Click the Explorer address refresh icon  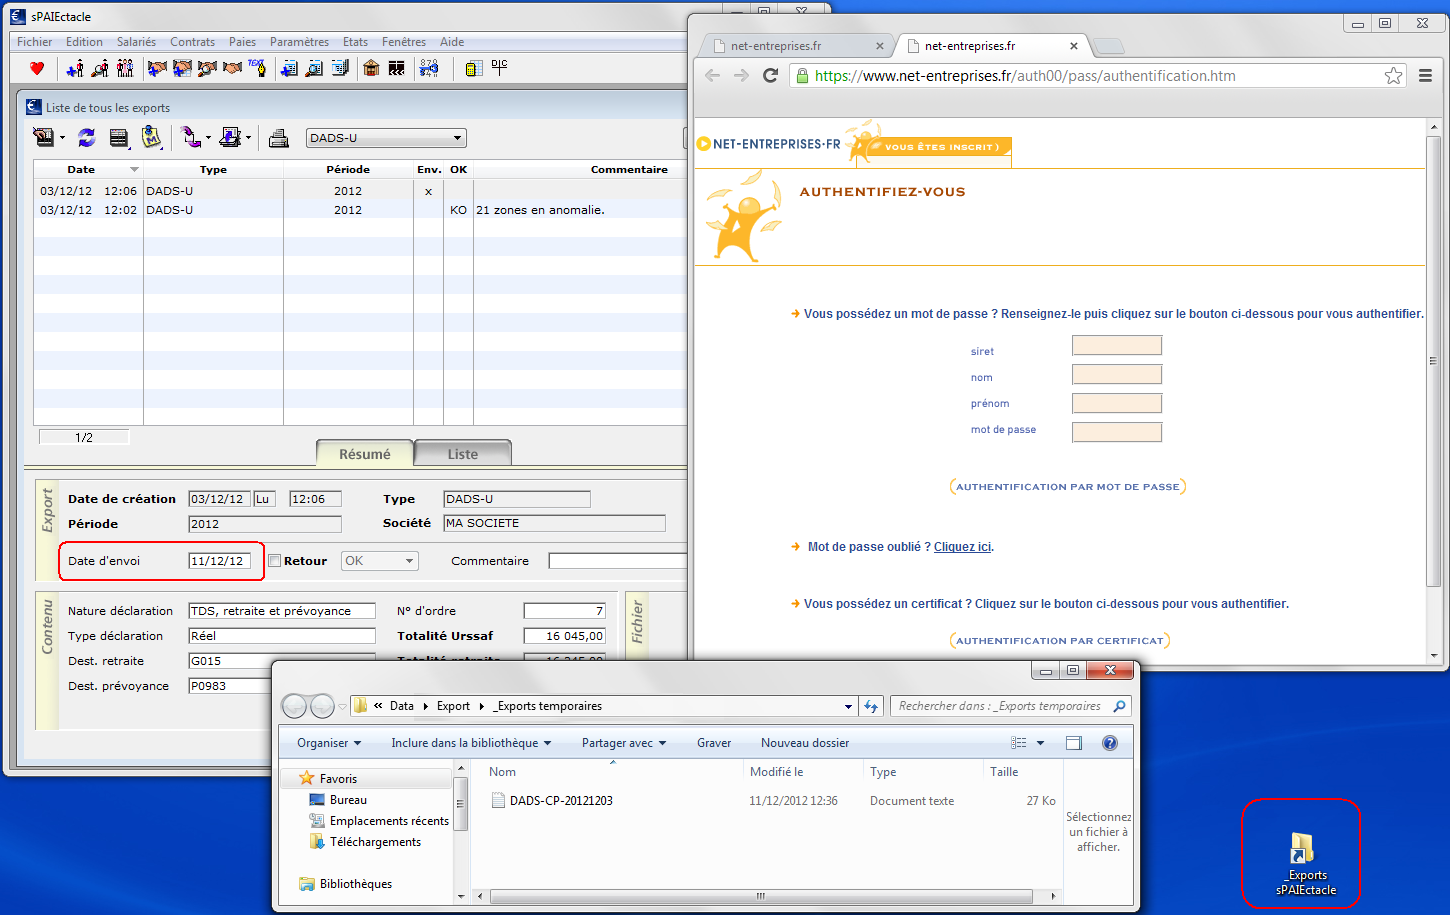click(871, 706)
